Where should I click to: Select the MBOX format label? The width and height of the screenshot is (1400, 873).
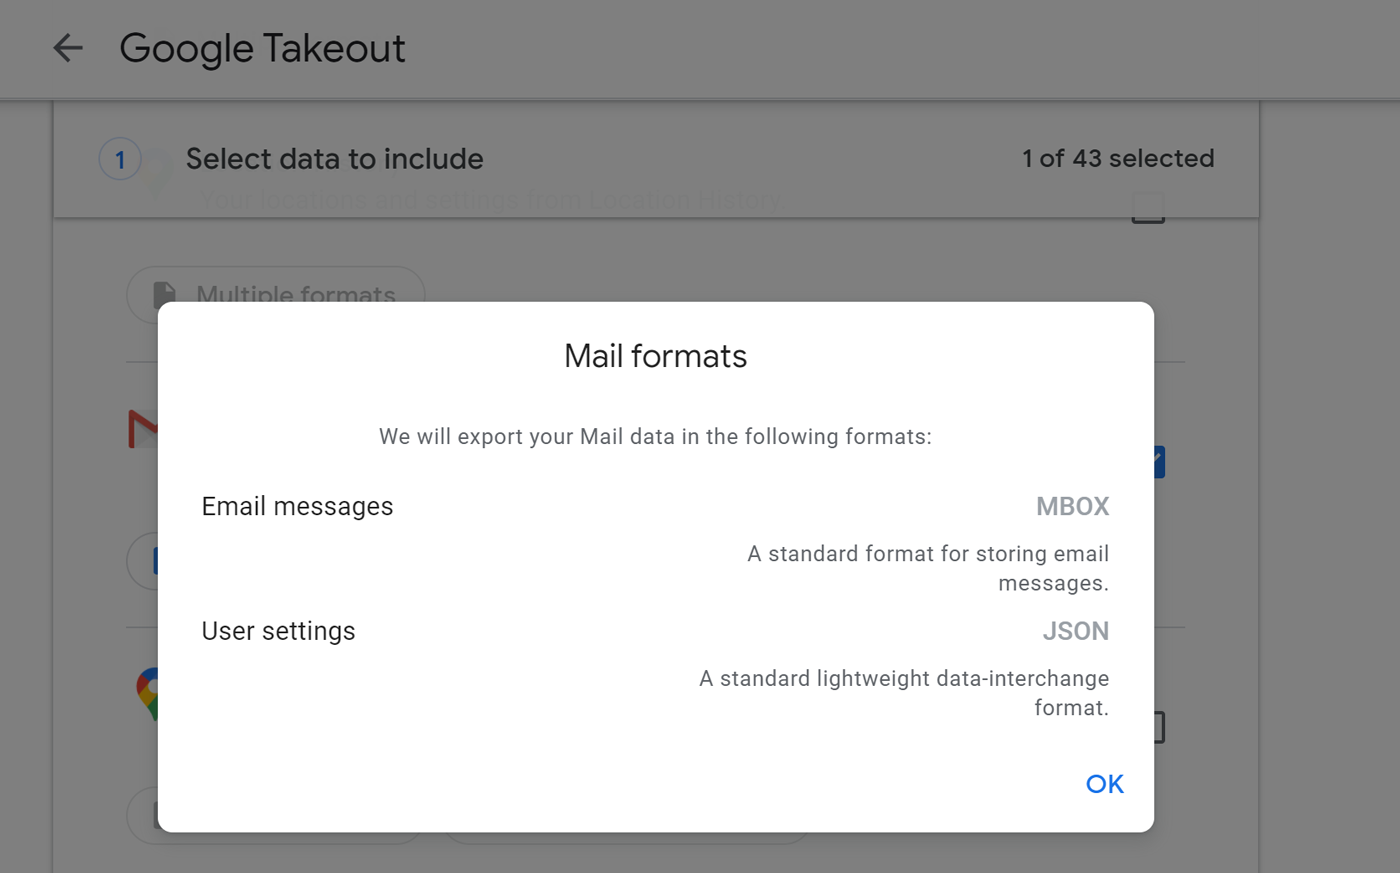click(x=1072, y=507)
